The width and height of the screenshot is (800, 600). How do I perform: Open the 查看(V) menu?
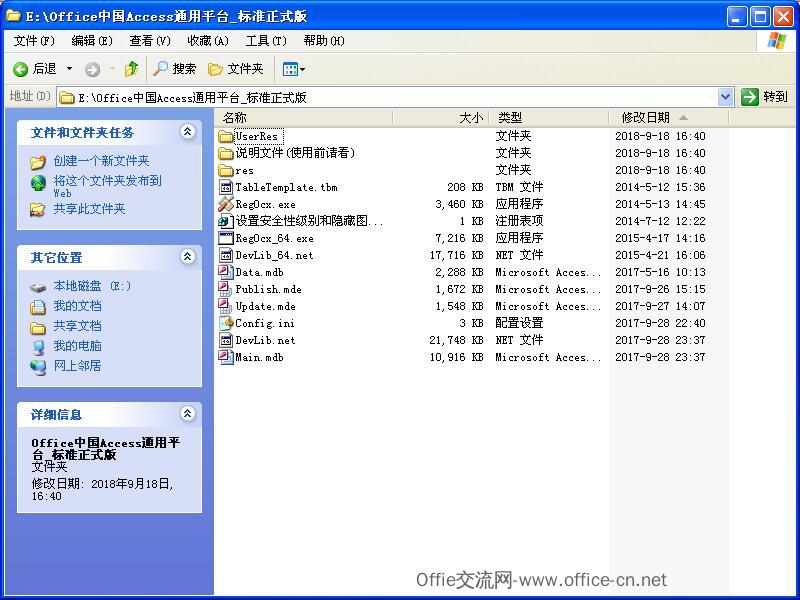(150, 41)
